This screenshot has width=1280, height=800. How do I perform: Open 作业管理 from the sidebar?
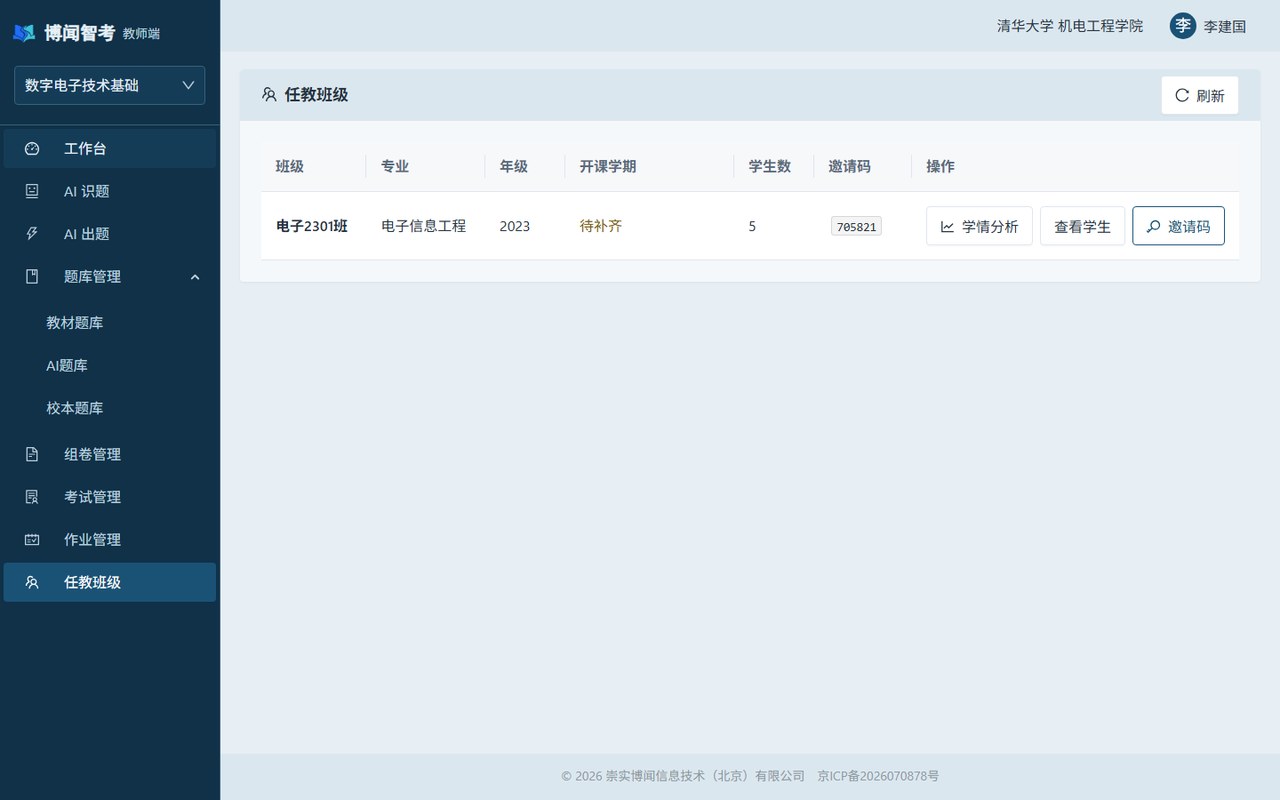[110, 540]
